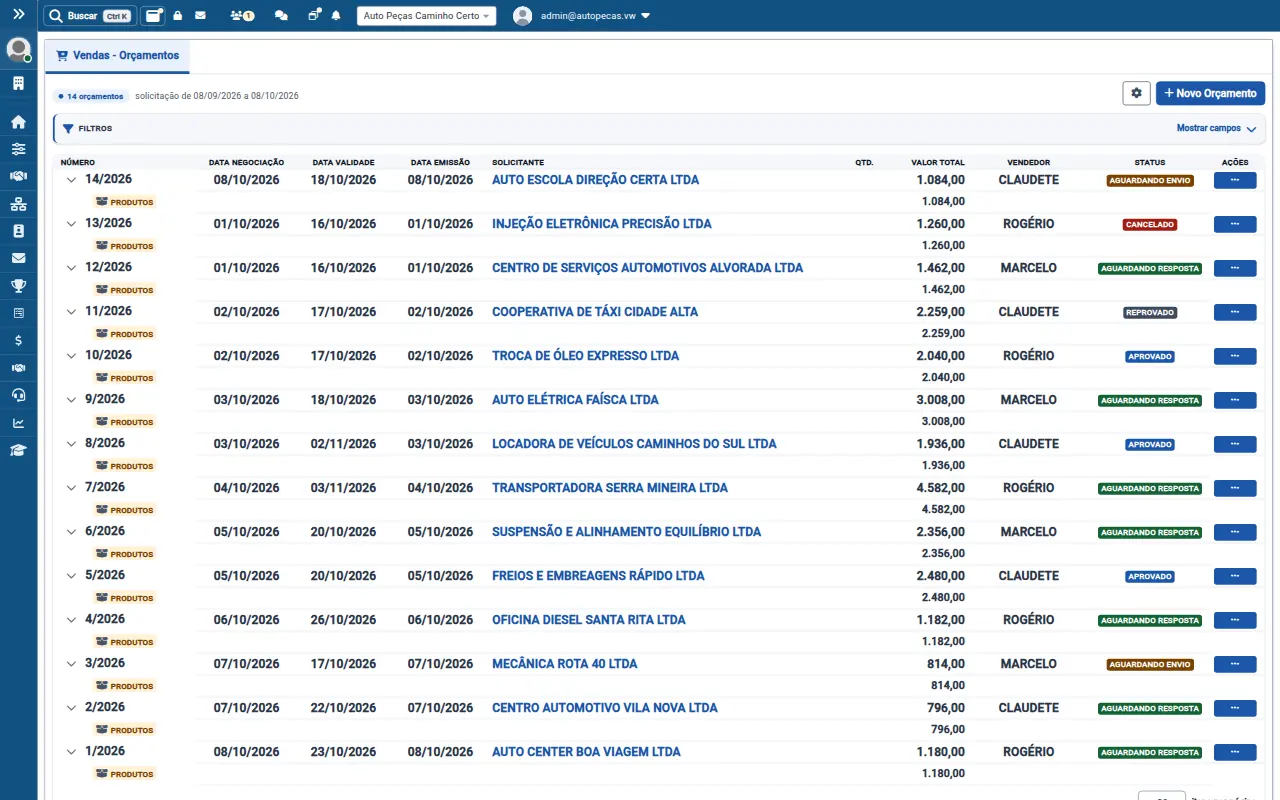Click the notifications bell icon

[336, 16]
